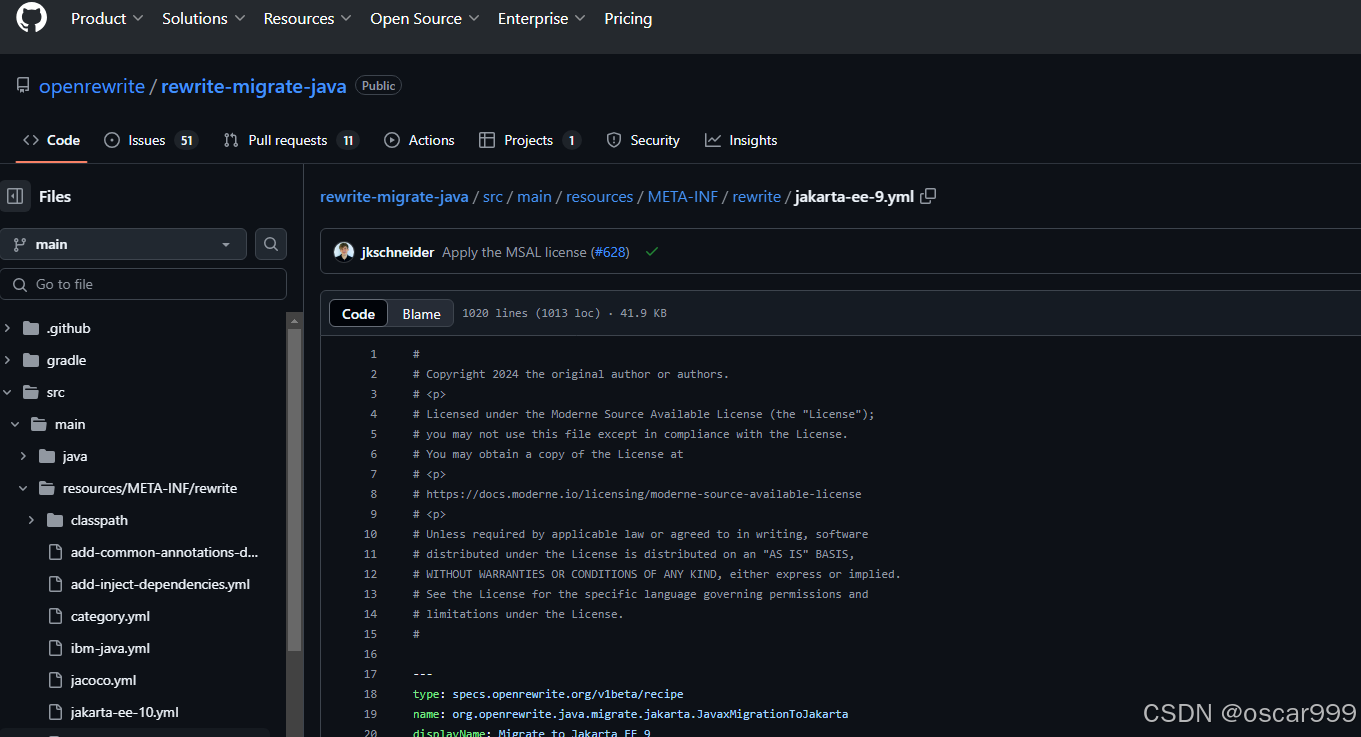The height and width of the screenshot is (737, 1361).
Task: Open the openrewrite owner link
Action: (92, 86)
